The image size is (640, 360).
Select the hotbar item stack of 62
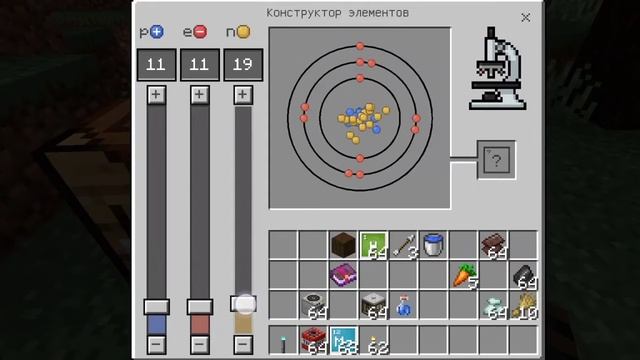click(373, 340)
